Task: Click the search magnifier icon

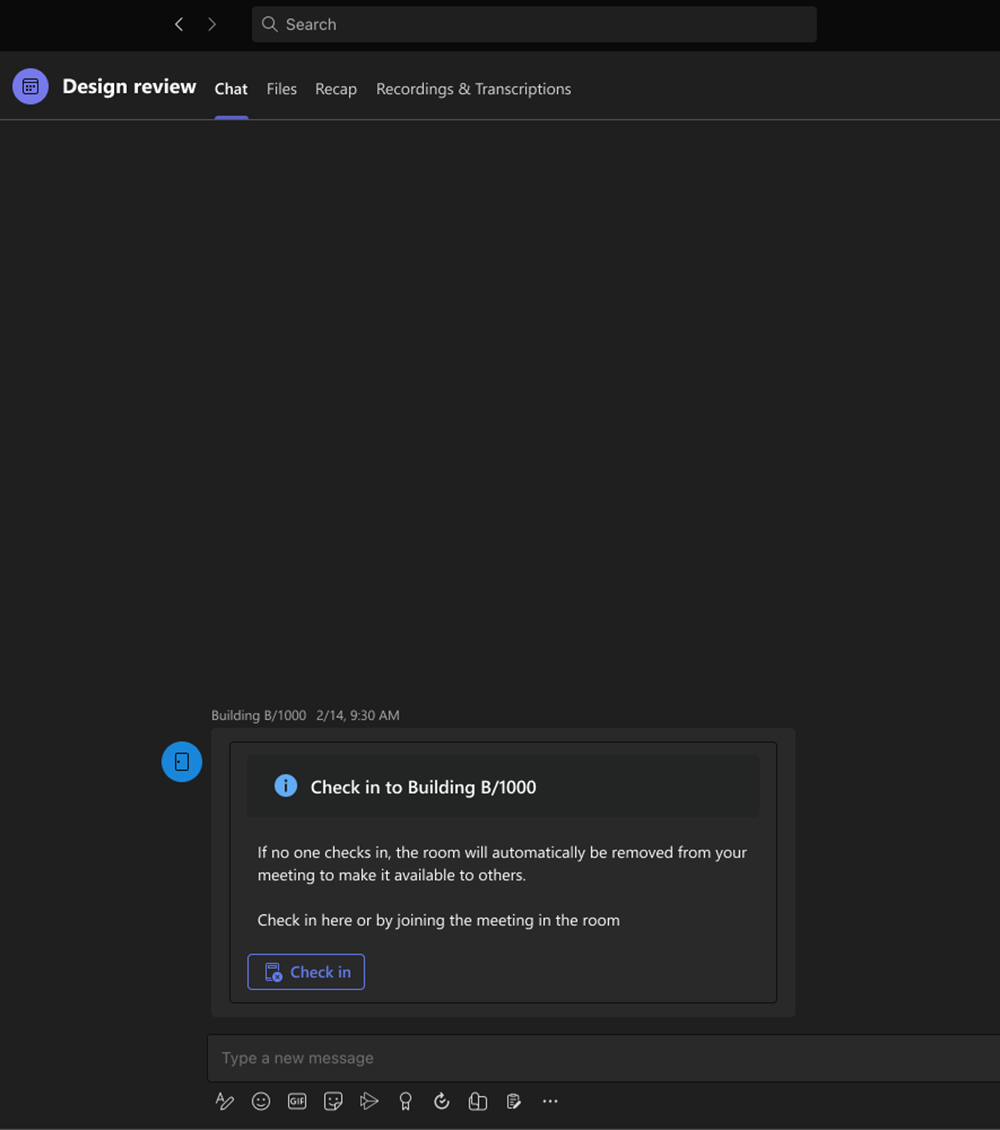Action: pyautogui.click(x=269, y=25)
